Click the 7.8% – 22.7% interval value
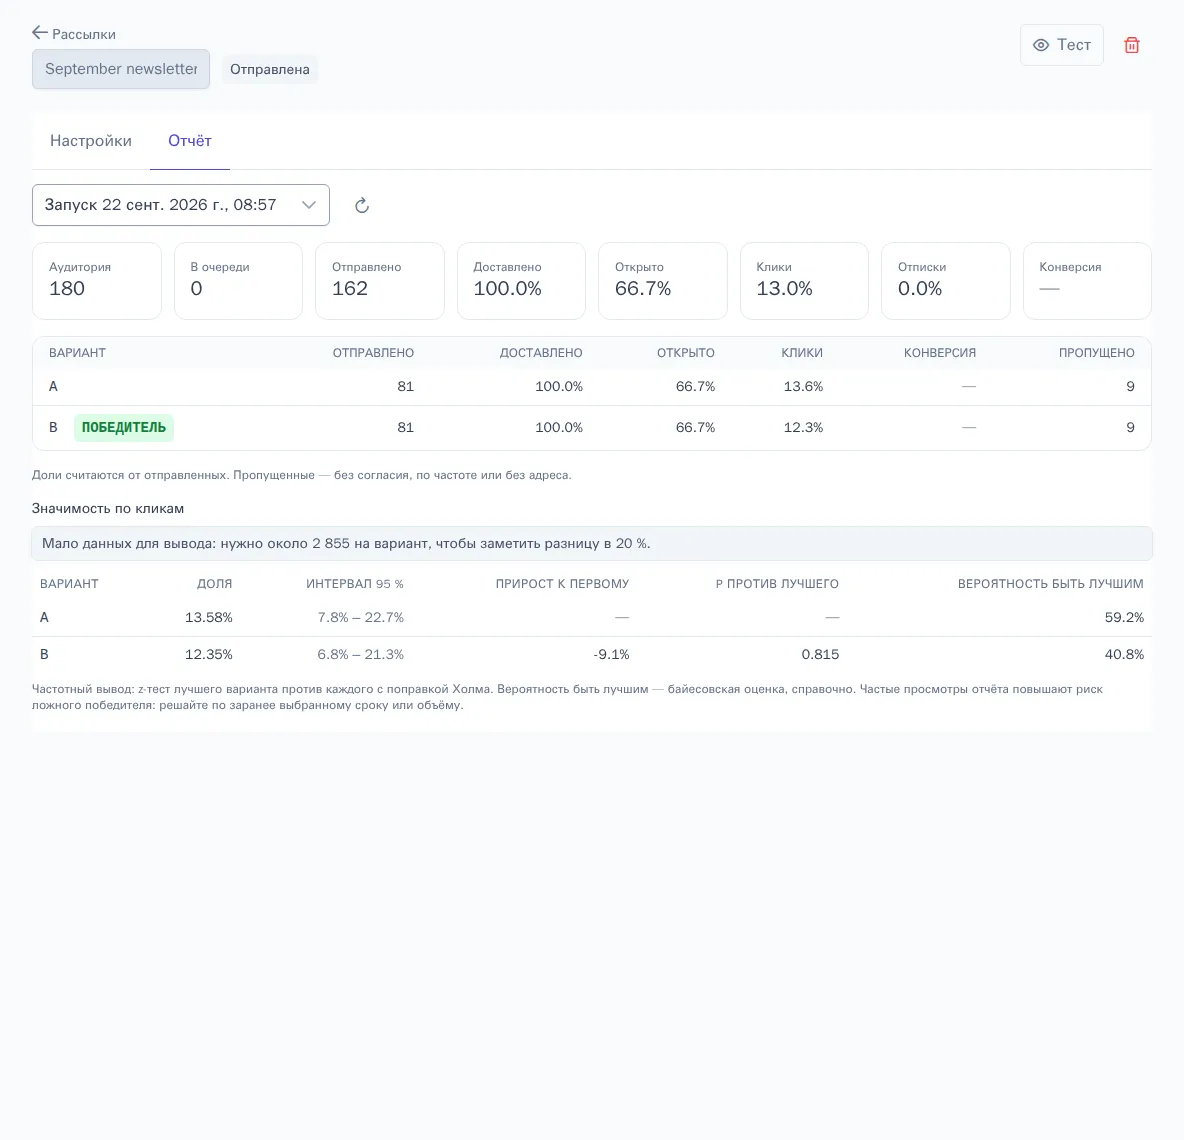Image resolution: width=1184 pixels, height=1140 pixels. pos(361,618)
